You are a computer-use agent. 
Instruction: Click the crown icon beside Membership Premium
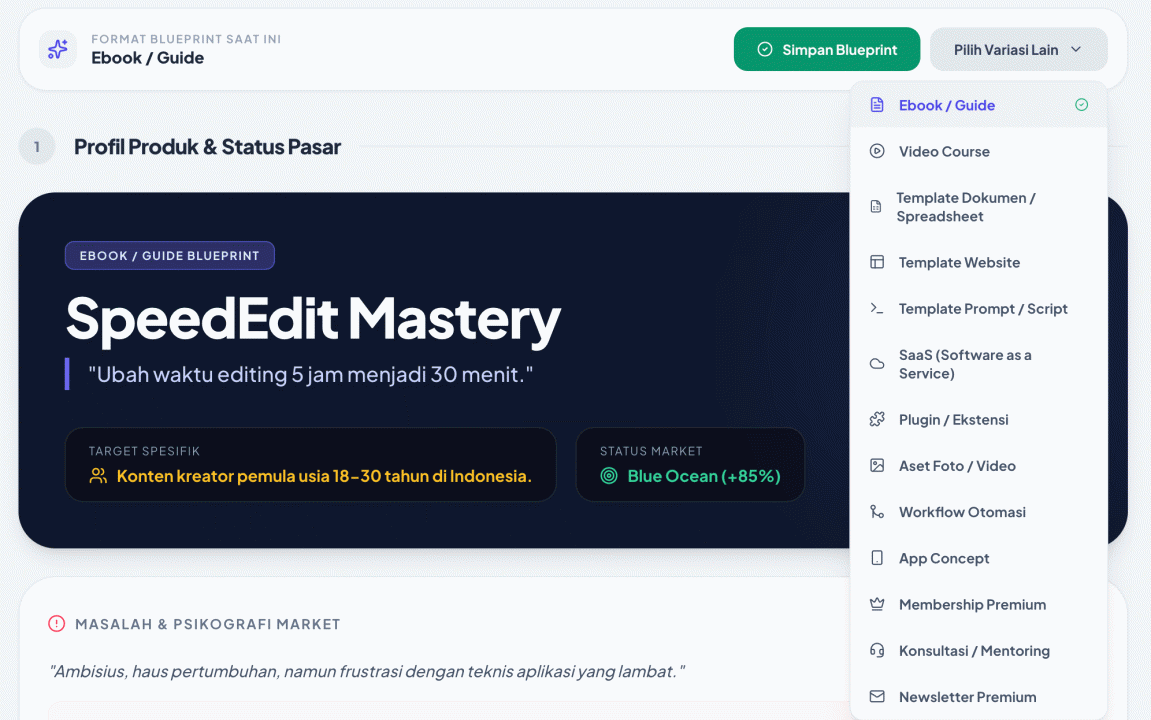(x=877, y=604)
